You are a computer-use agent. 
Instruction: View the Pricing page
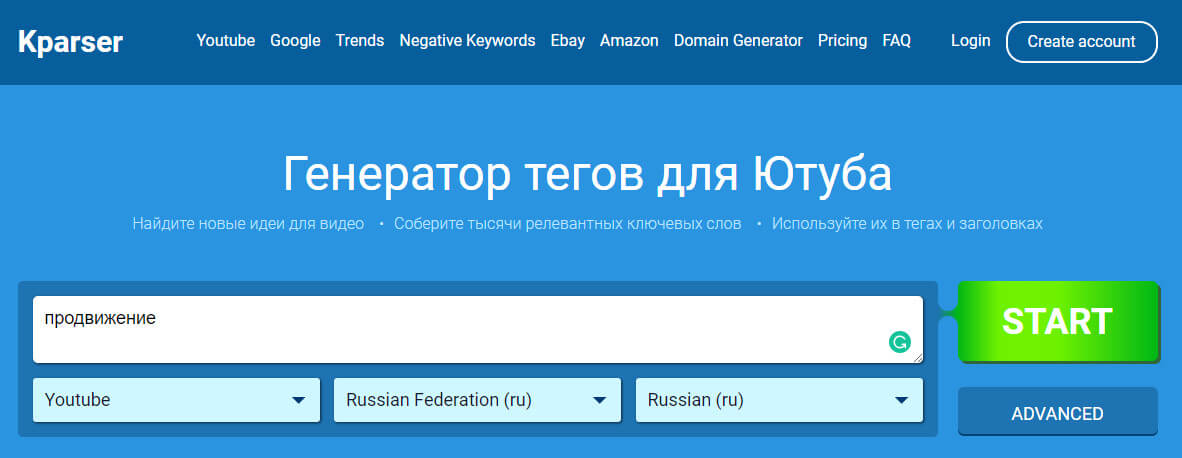click(842, 41)
